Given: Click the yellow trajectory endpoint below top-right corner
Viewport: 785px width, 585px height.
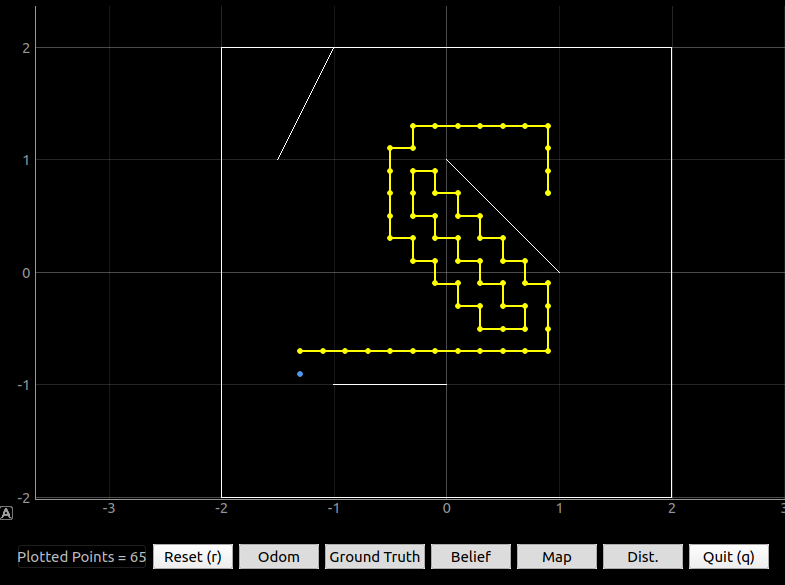Looking at the screenshot, I should pos(548,193).
